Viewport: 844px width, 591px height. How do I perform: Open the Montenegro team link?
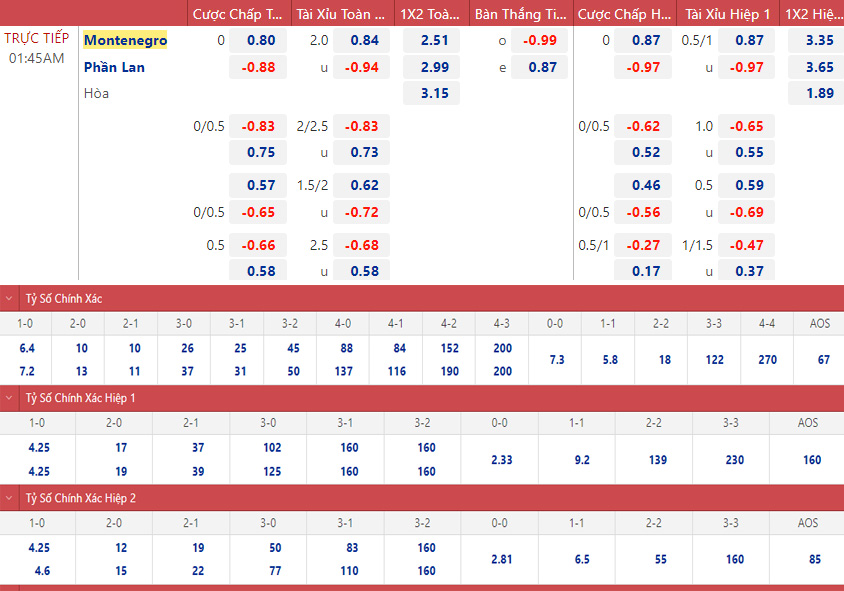(x=125, y=40)
